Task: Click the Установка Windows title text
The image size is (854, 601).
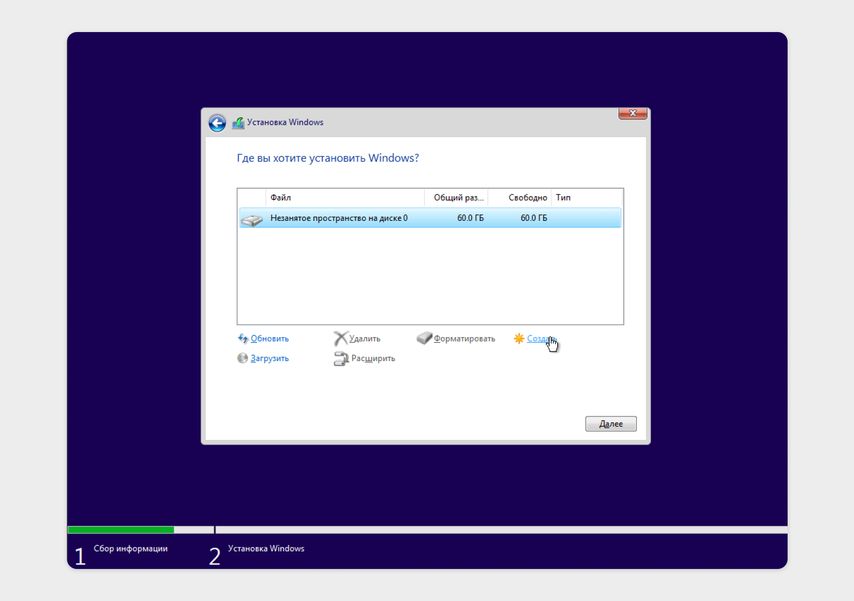Action: pyautogui.click(x=285, y=122)
